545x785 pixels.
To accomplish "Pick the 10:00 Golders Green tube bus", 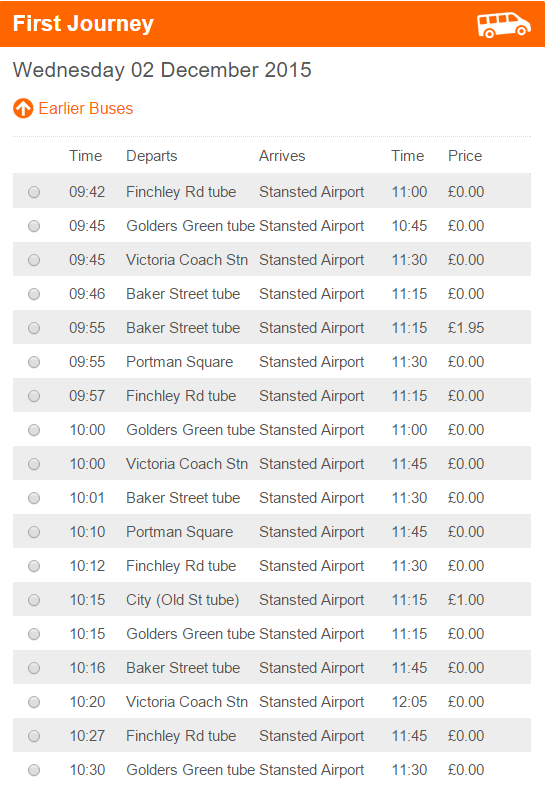I will click(34, 430).
